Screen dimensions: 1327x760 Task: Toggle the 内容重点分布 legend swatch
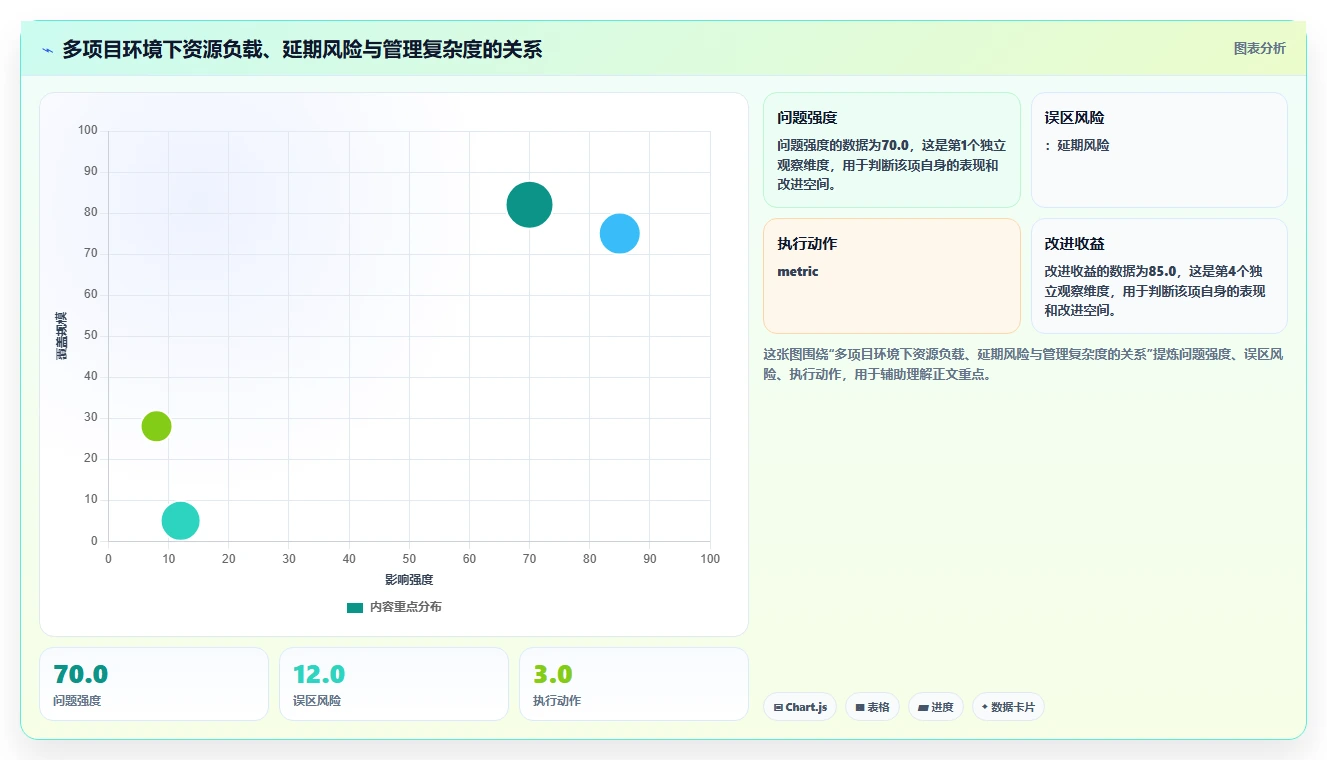tap(355, 607)
